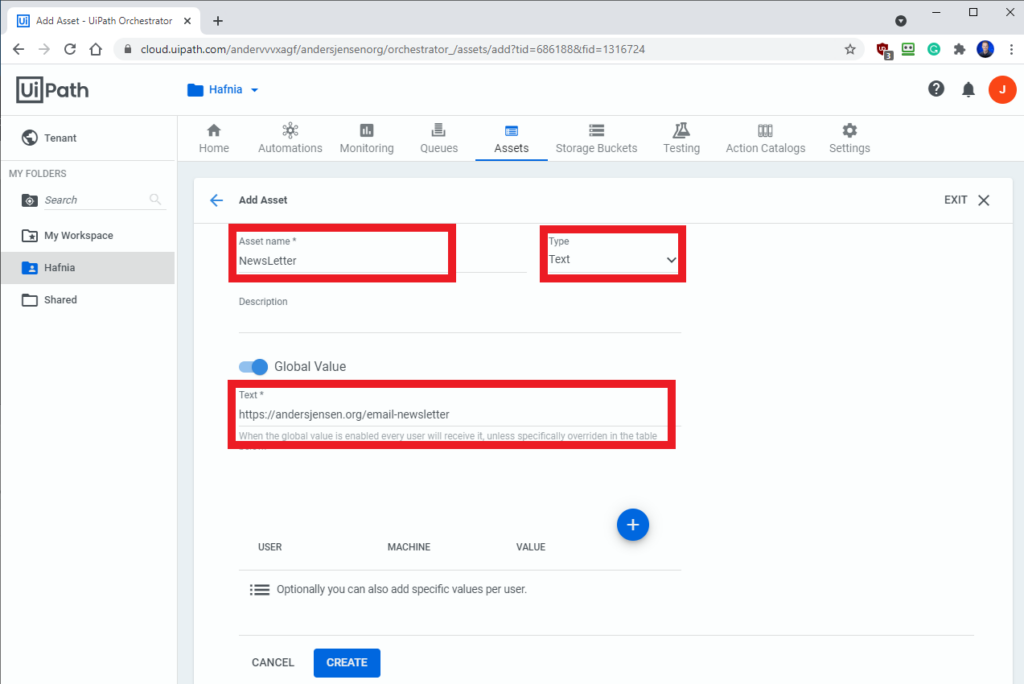Screen dimensions: 1024x684
Task: Click the blue plus add-value button
Action: coord(632,525)
